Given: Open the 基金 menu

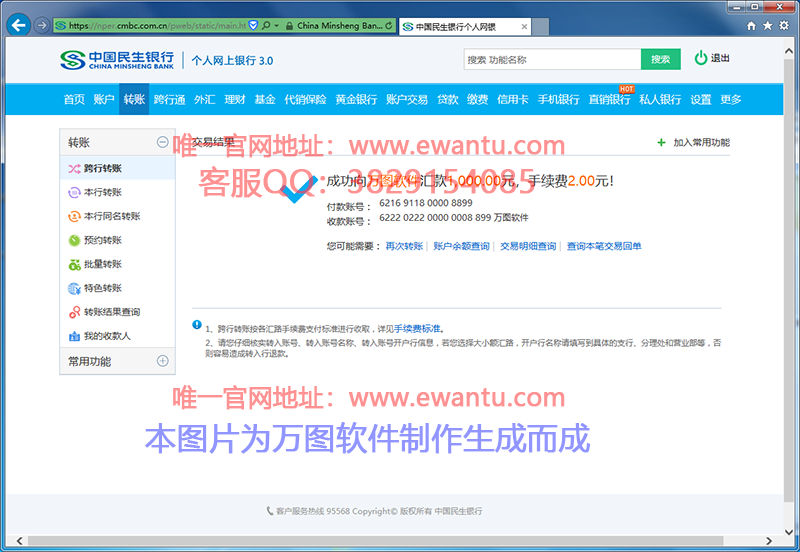Looking at the screenshot, I should tap(265, 99).
